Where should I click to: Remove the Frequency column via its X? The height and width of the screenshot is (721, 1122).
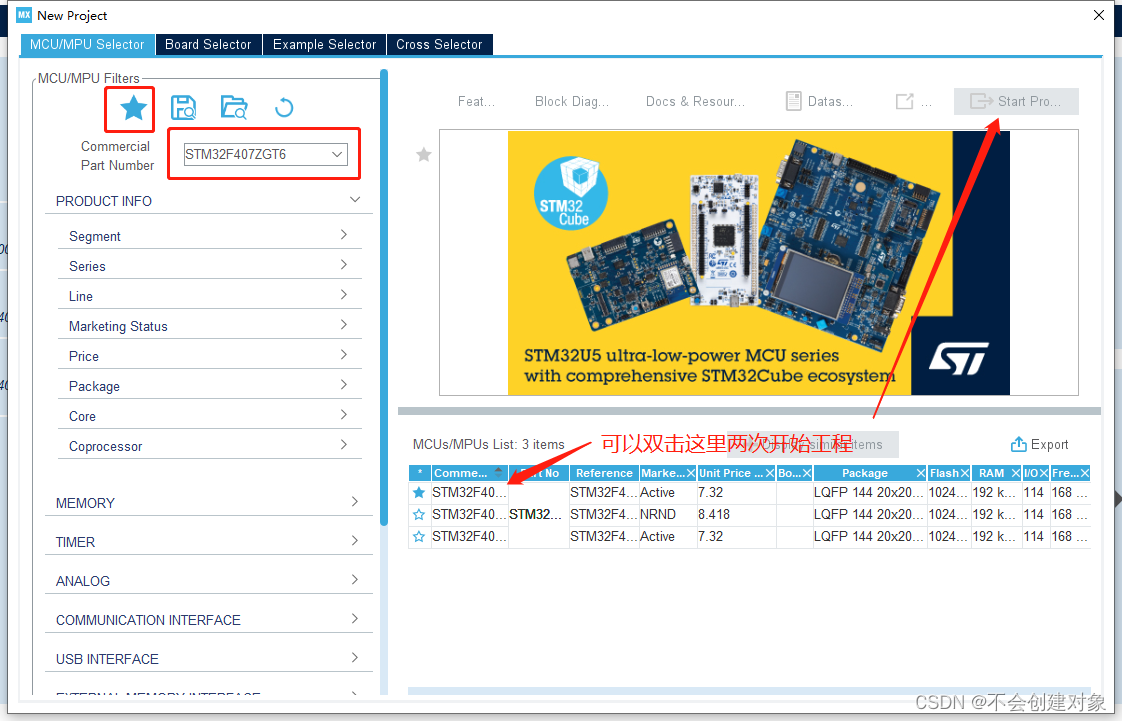[1085, 474]
